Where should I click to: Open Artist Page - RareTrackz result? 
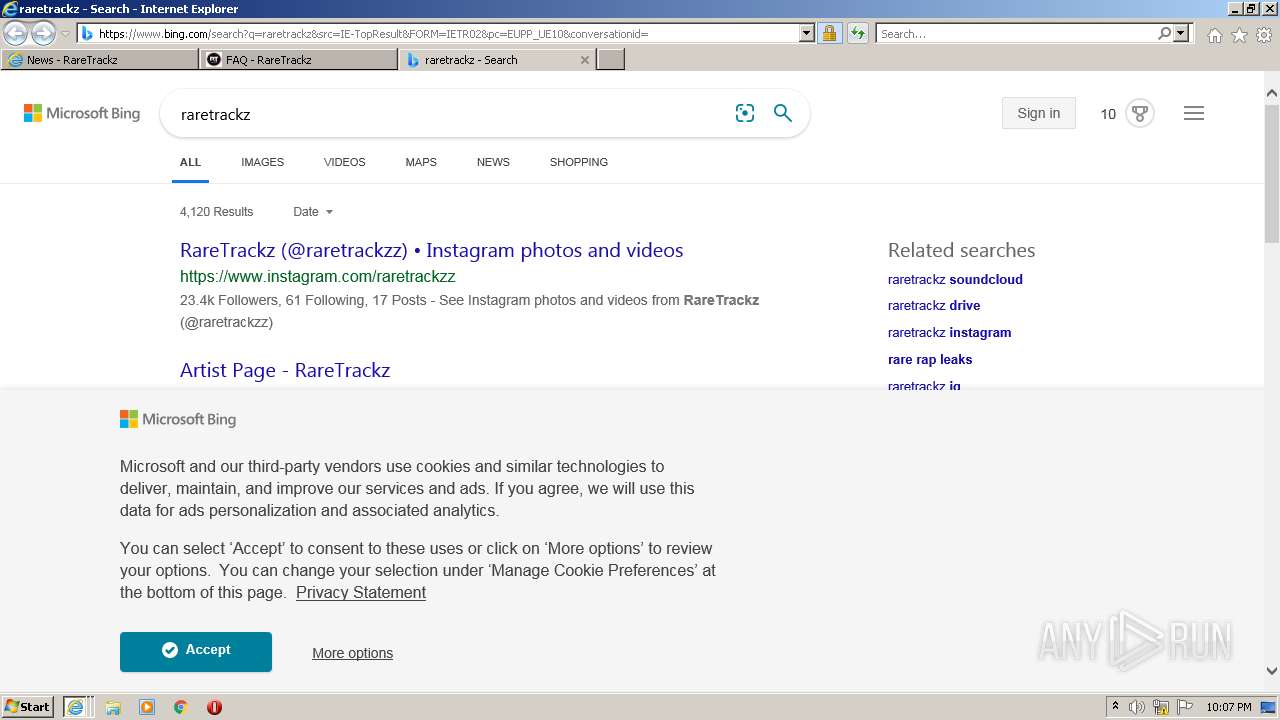click(285, 370)
